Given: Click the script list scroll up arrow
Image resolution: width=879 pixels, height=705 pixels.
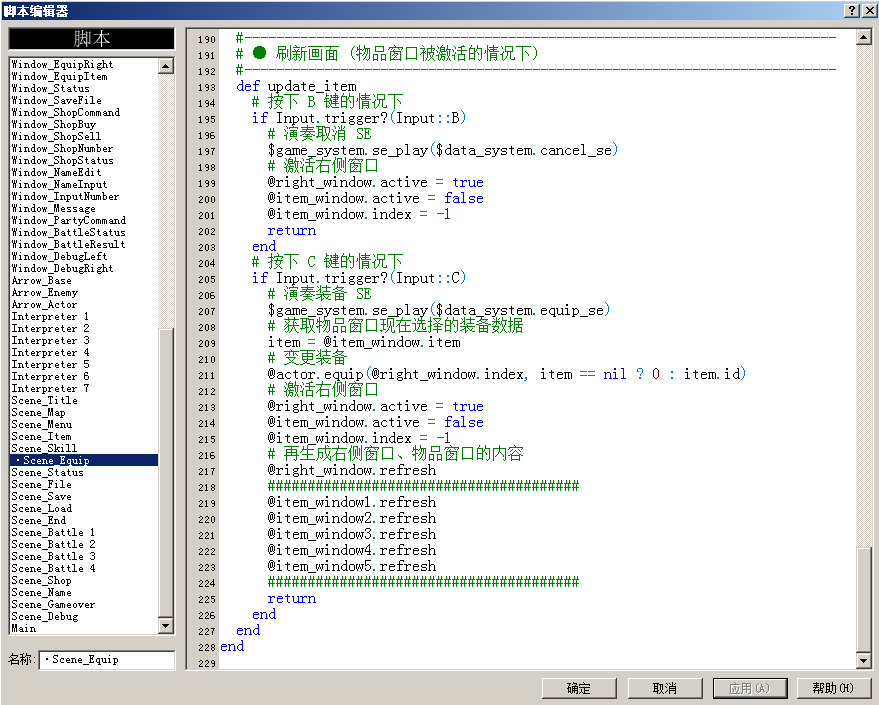Looking at the screenshot, I should point(166,66).
